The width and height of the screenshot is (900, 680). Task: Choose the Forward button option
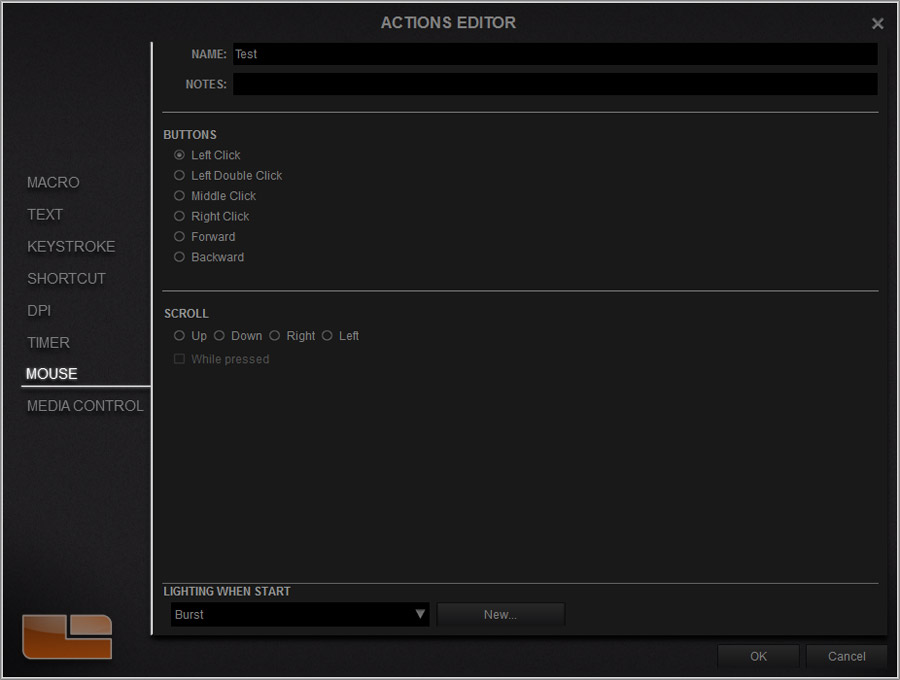(x=179, y=236)
